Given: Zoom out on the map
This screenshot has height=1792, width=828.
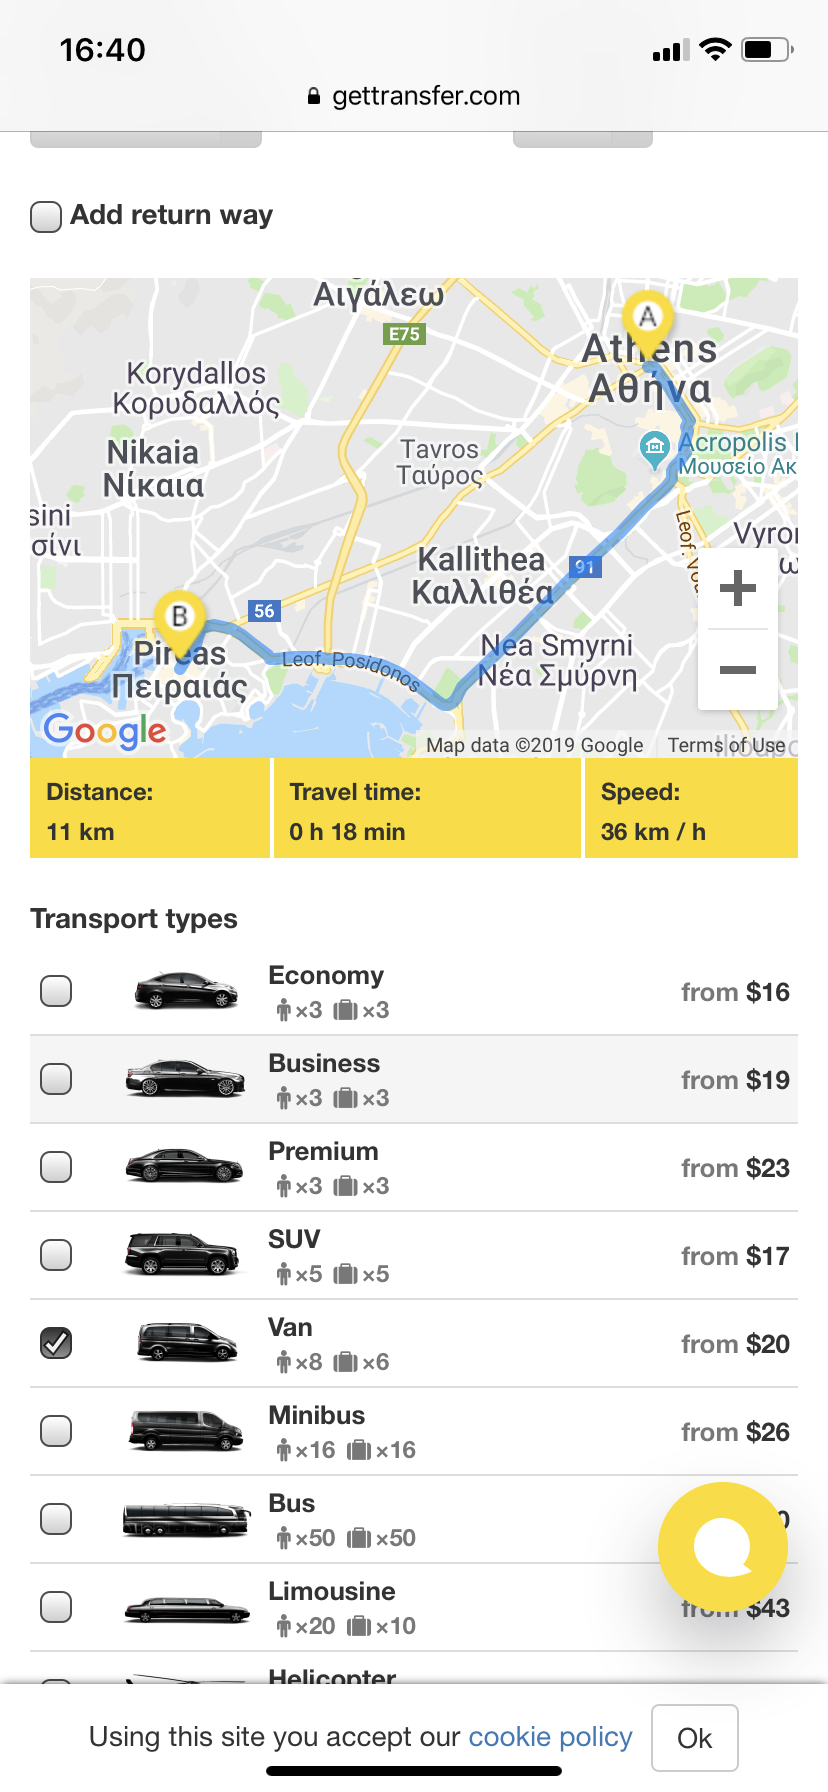Looking at the screenshot, I should pyautogui.click(x=737, y=670).
